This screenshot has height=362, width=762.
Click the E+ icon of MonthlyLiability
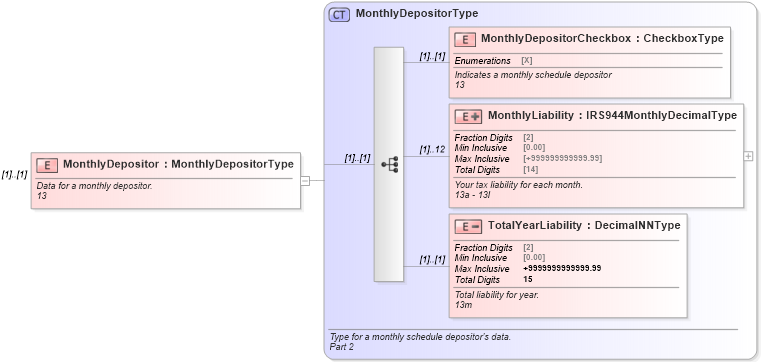(468, 117)
